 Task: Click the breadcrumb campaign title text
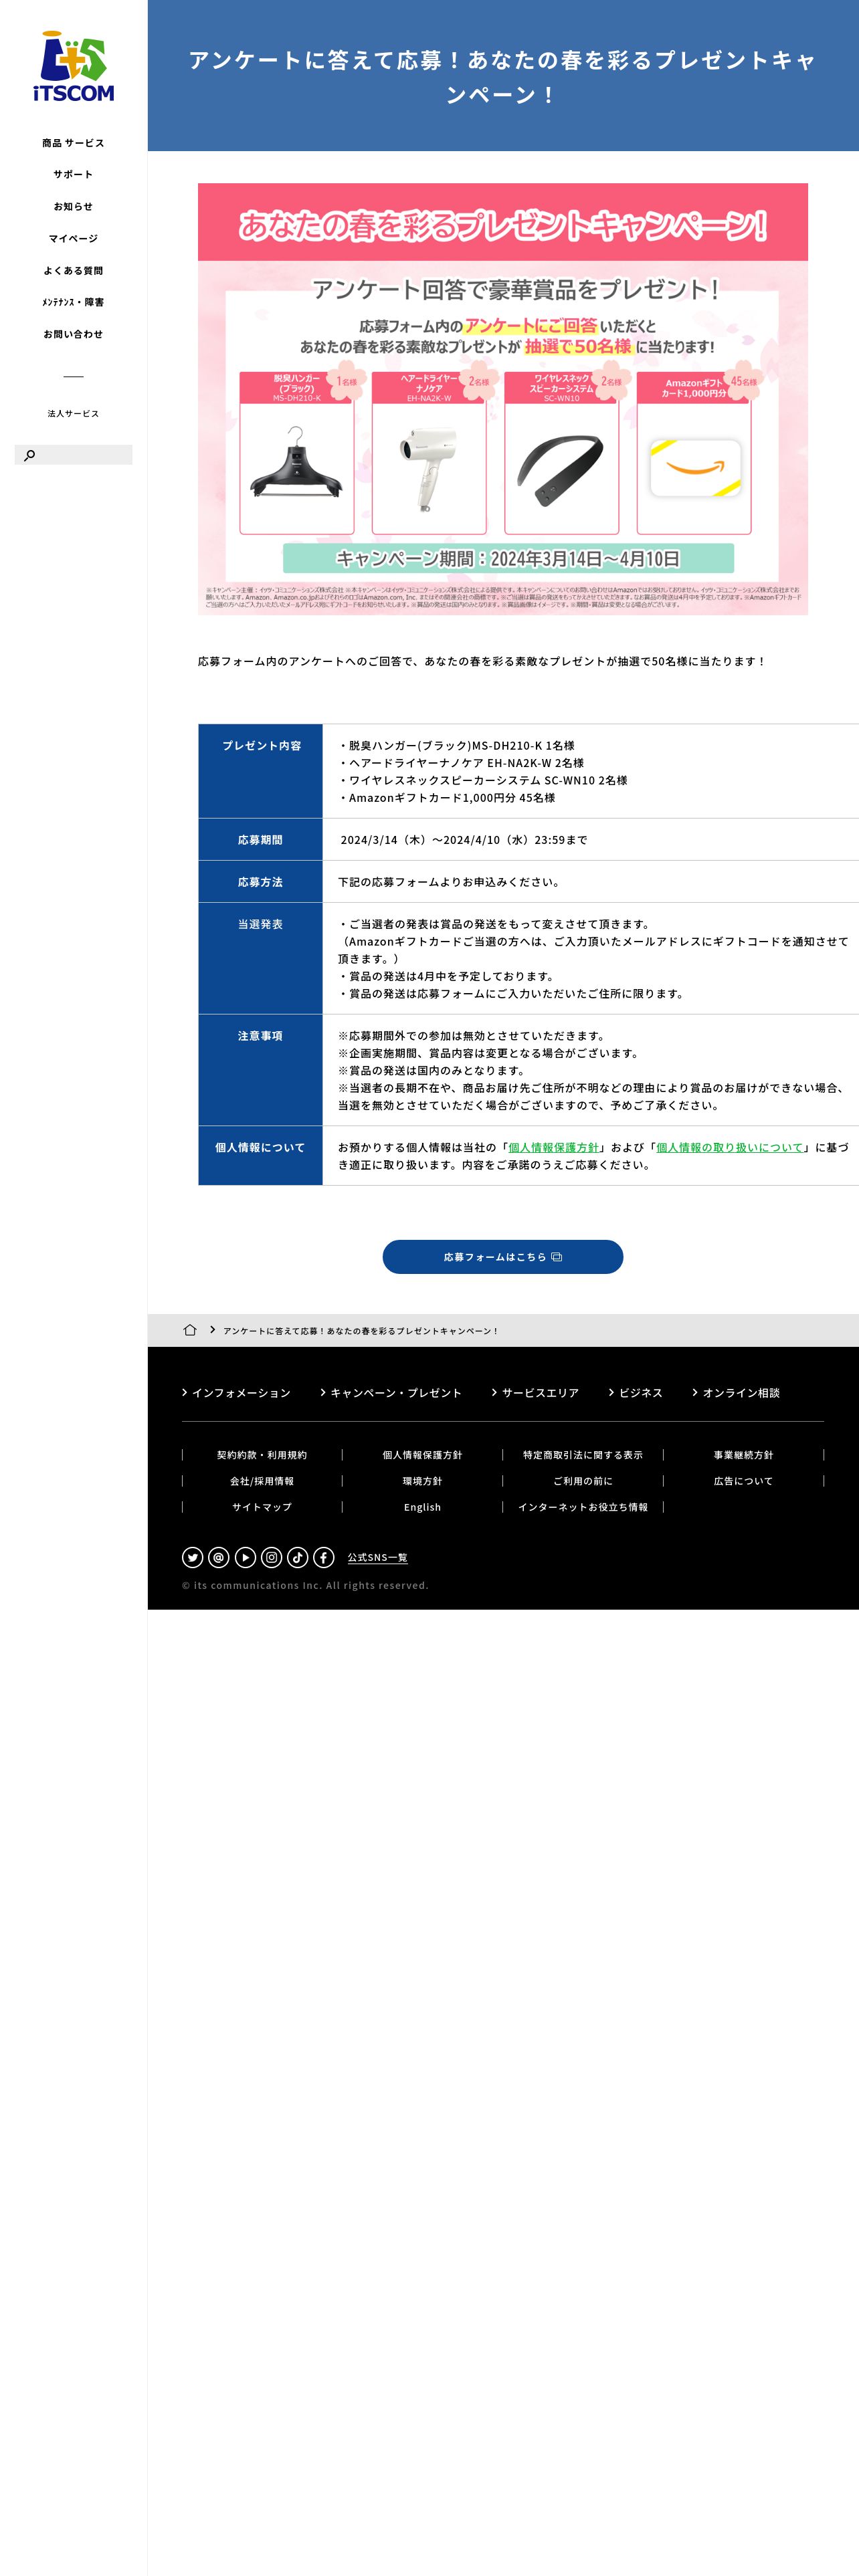pyautogui.click(x=360, y=1331)
